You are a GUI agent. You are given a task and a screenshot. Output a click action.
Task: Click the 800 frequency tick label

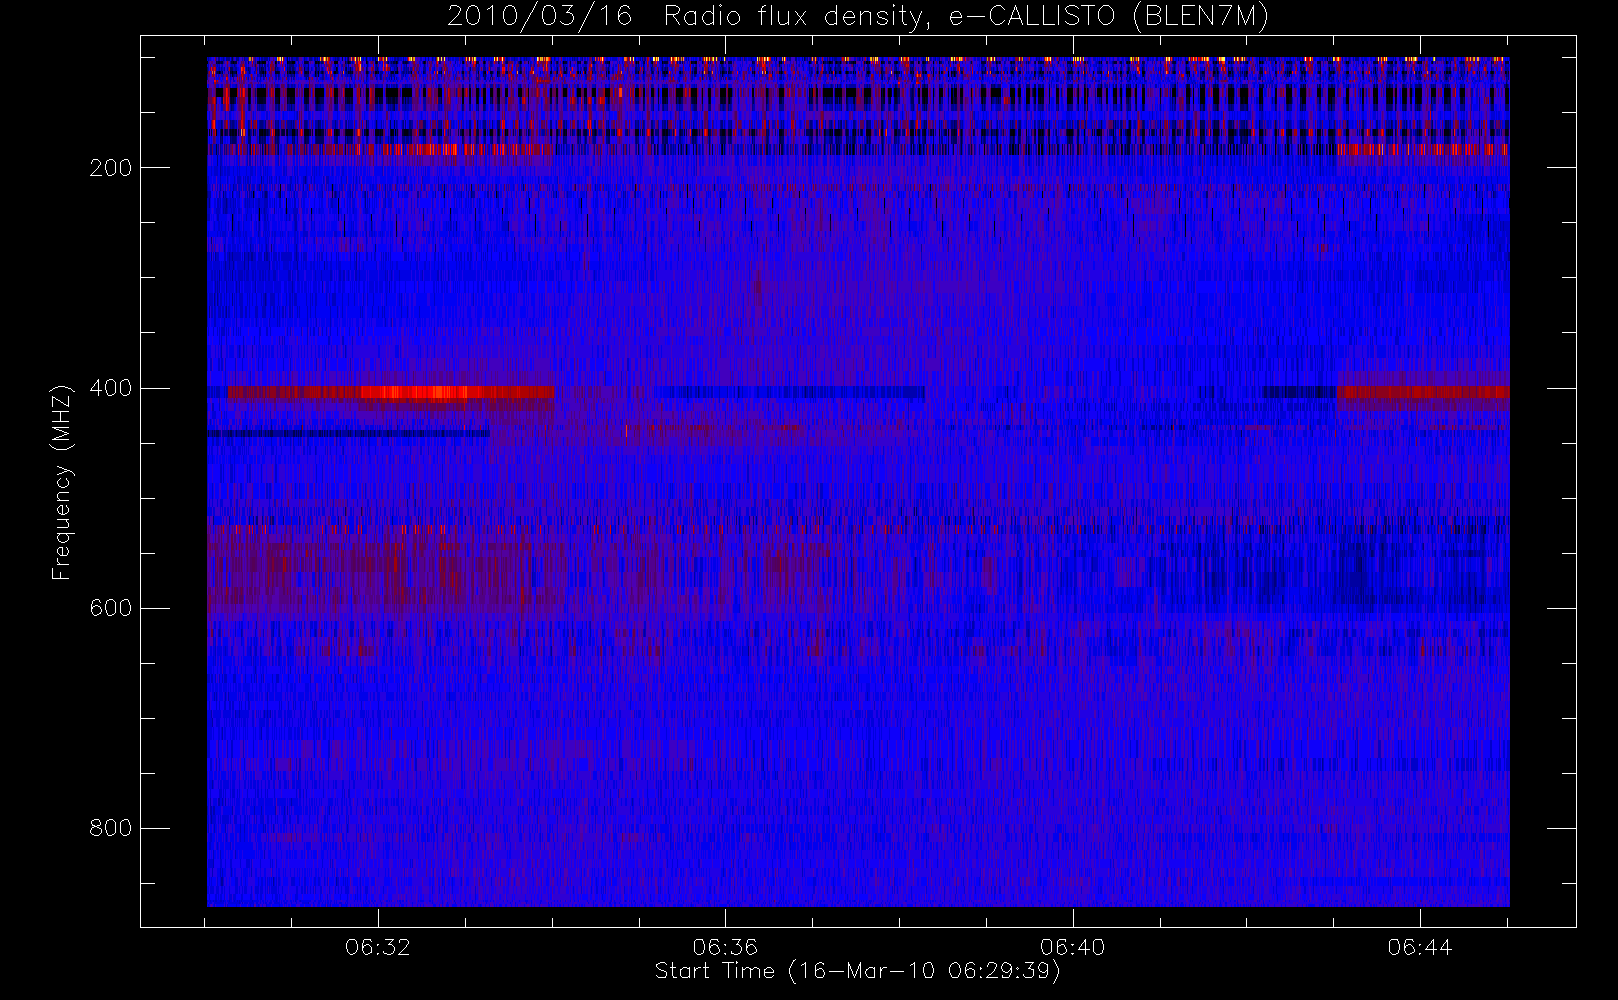pyautogui.click(x=110, y=828)
